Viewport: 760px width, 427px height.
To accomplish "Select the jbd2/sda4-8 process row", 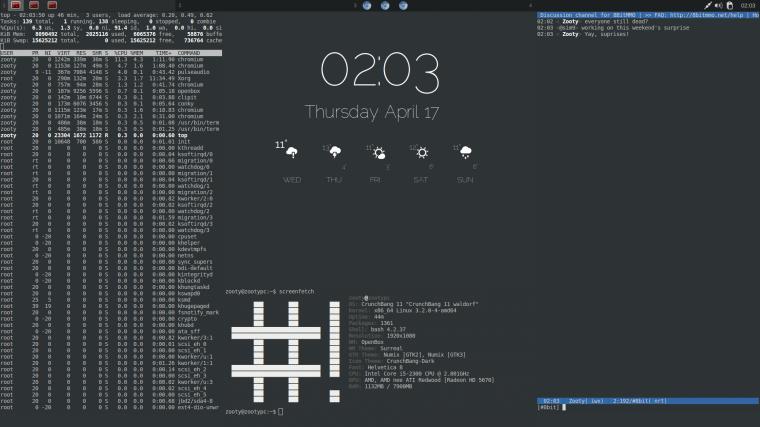I will [111, 401].
